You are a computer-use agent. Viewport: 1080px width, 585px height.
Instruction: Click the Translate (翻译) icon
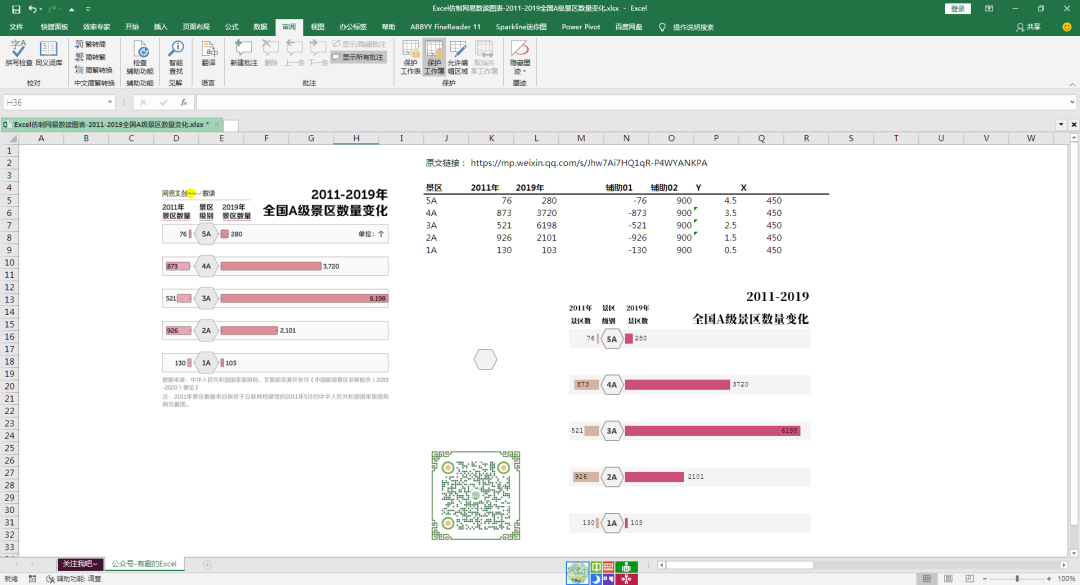208,53
